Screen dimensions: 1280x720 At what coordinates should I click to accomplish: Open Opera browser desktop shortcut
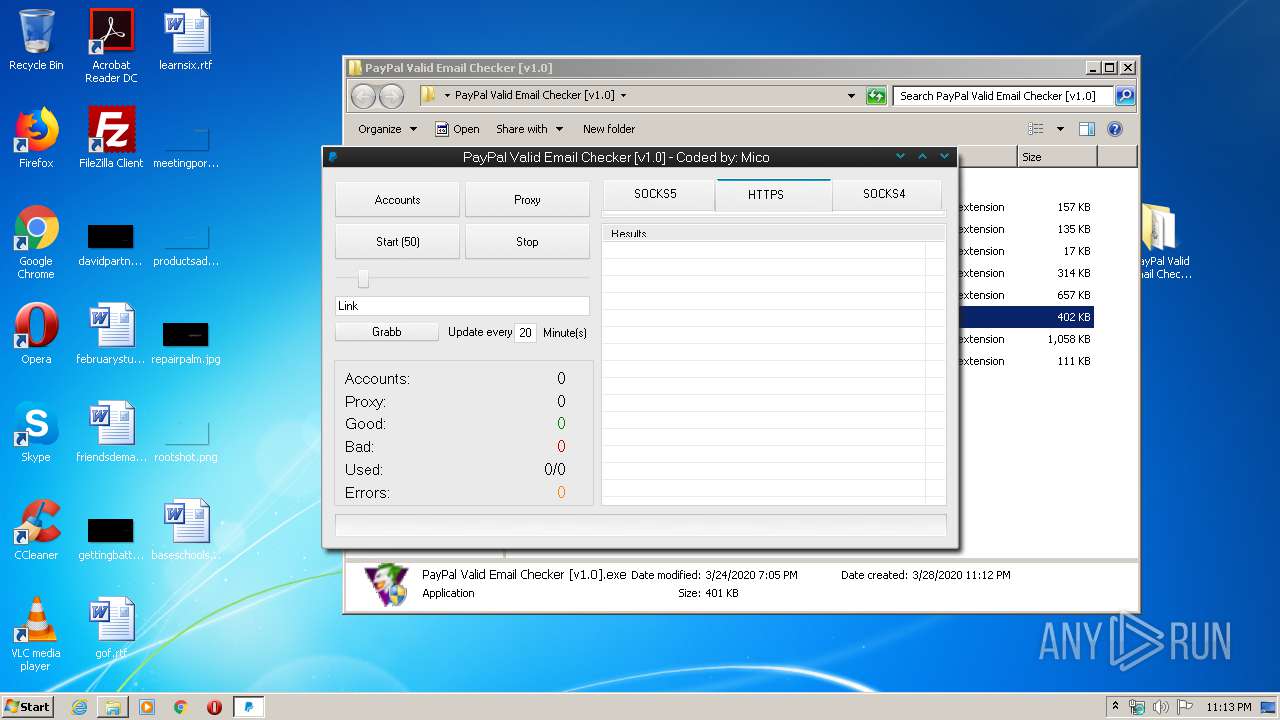coord(36,334)
